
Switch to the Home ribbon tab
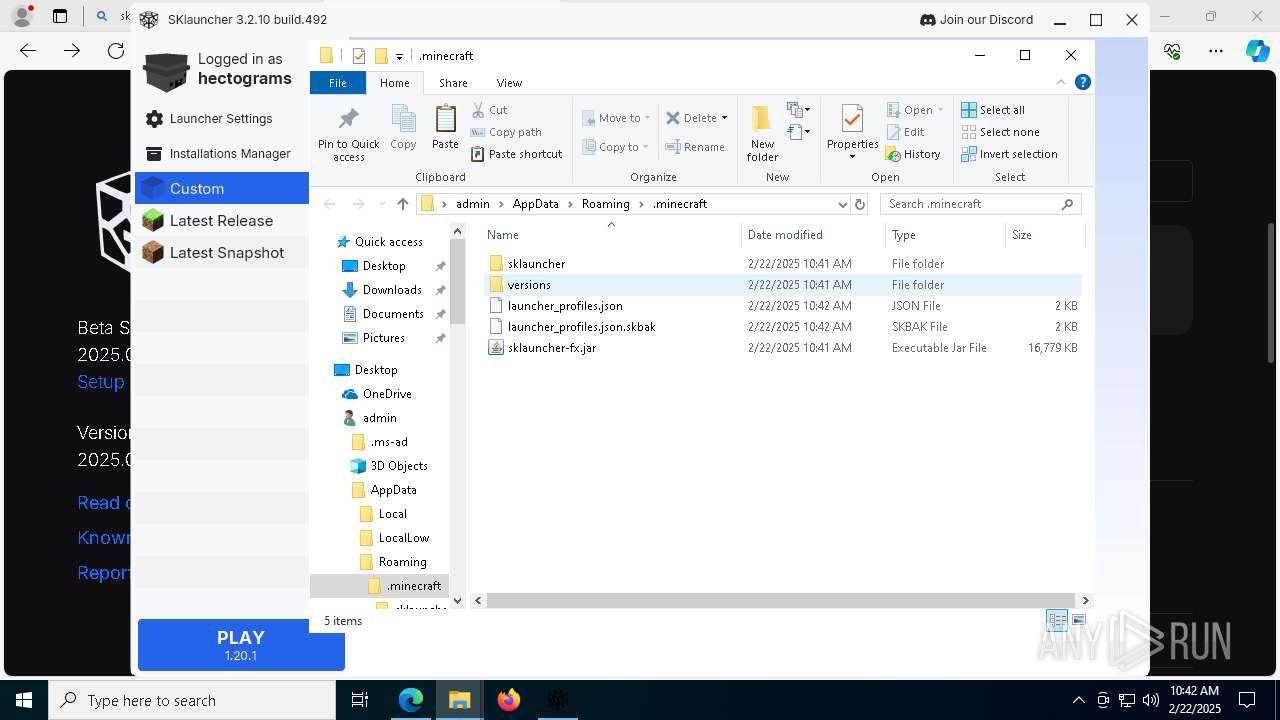point(394,83)
